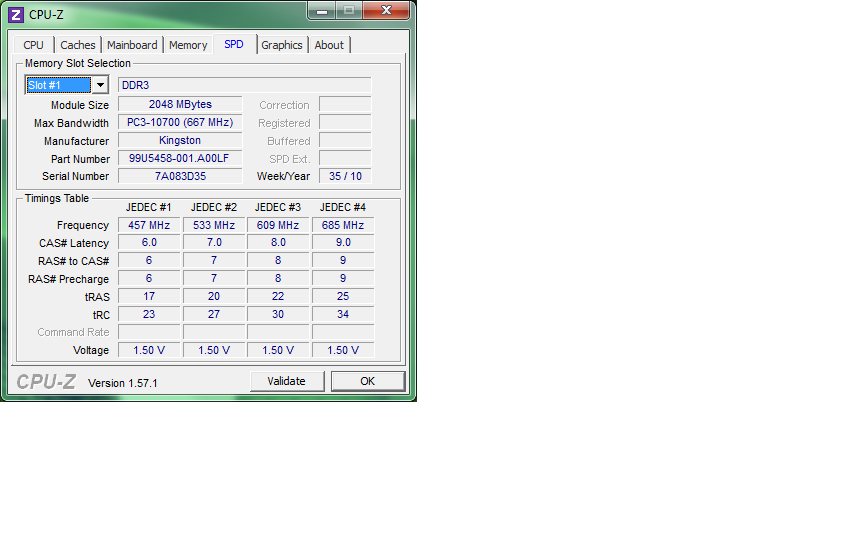Viewport: 864px width, 540px height.
Task: Click the empty SPD Ext. field
Action: [x=345, y=159]
